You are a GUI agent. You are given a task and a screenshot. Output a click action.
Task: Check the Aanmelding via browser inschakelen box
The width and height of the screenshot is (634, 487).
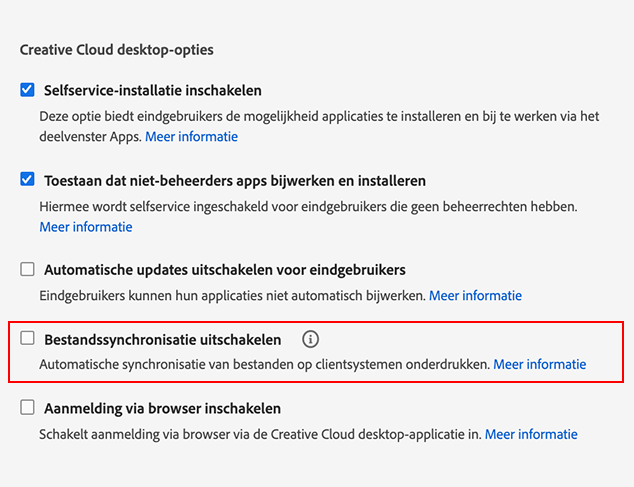(x=28, y=409)
